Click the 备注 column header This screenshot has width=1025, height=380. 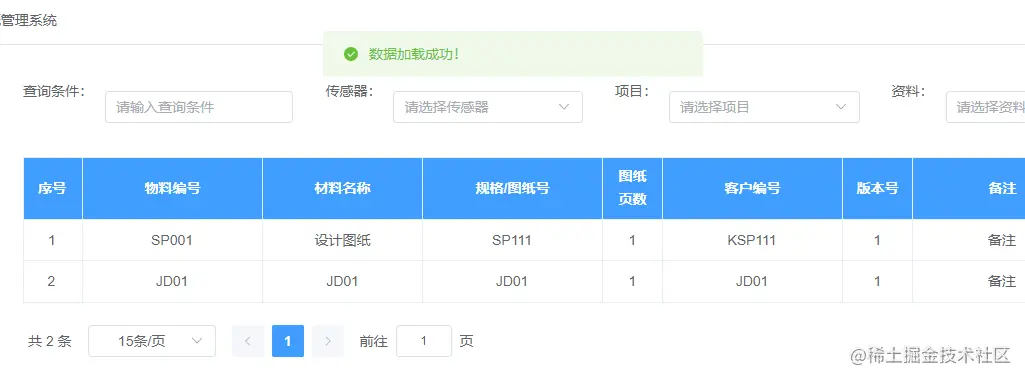(969, 188)
